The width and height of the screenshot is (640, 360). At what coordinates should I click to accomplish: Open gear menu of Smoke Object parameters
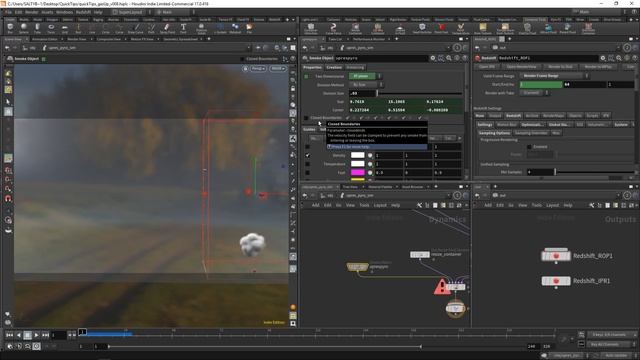click(x=433, y=58)
